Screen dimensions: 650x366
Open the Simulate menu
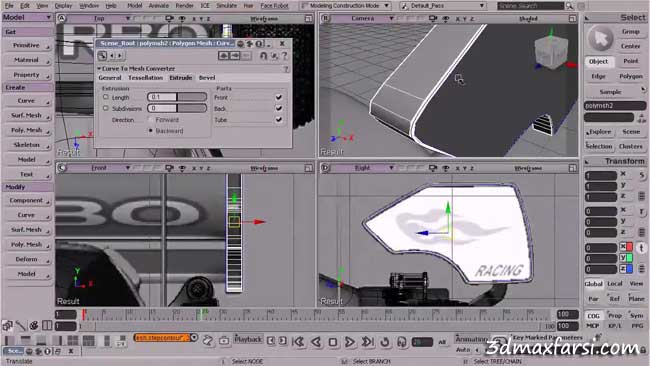coord(226,6)
